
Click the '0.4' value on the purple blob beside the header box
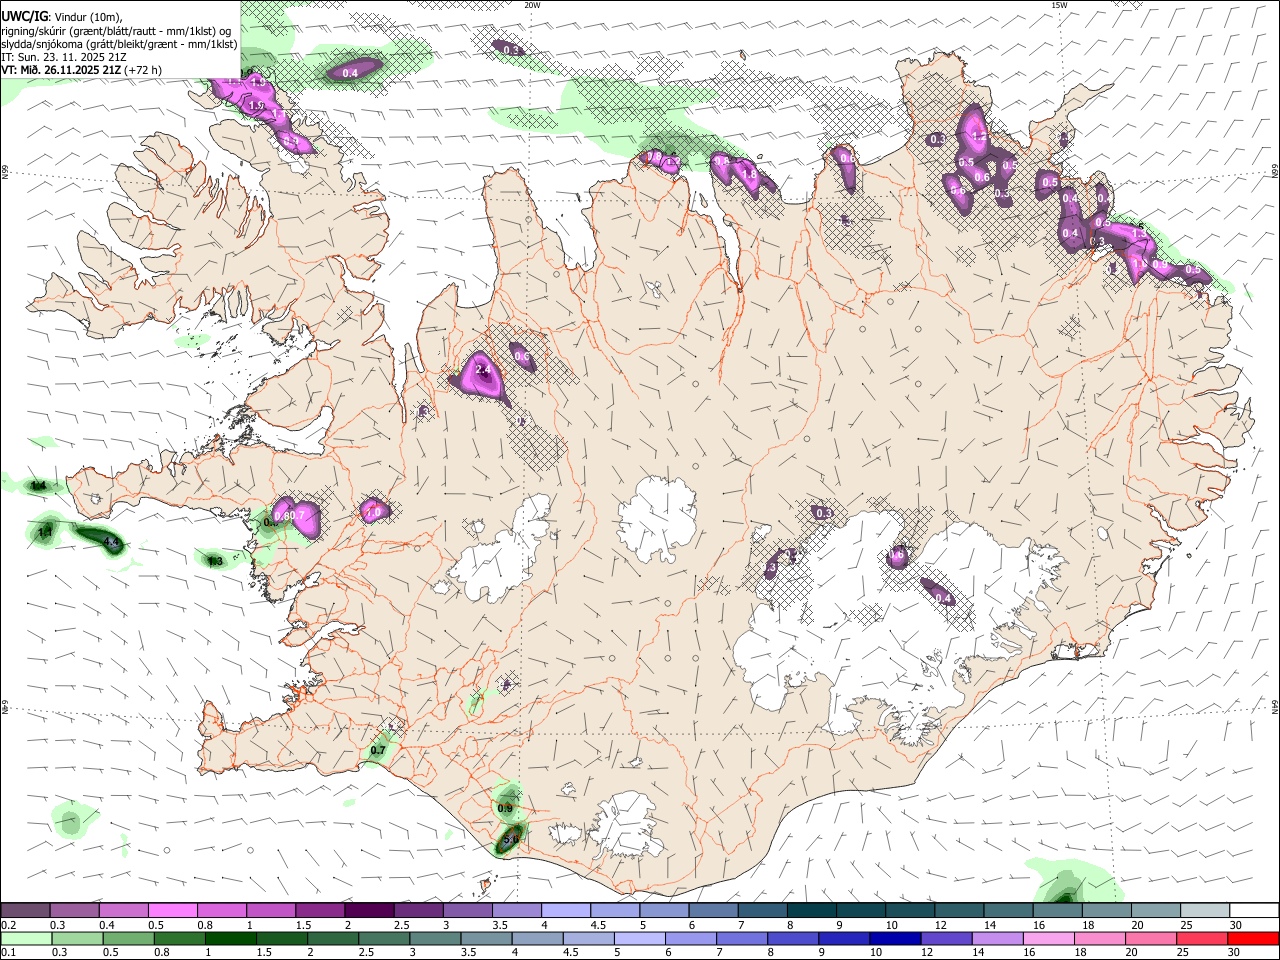(x=350, y=73)
